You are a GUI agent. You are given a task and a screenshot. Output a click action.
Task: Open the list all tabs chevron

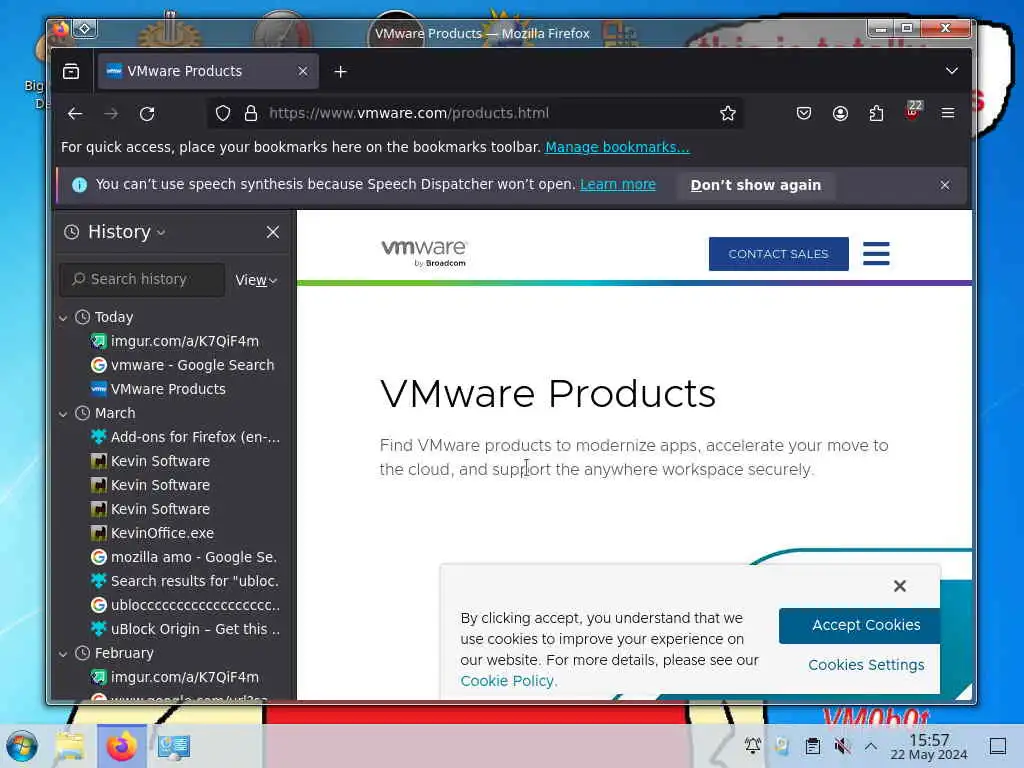click(x=952, y=71)
